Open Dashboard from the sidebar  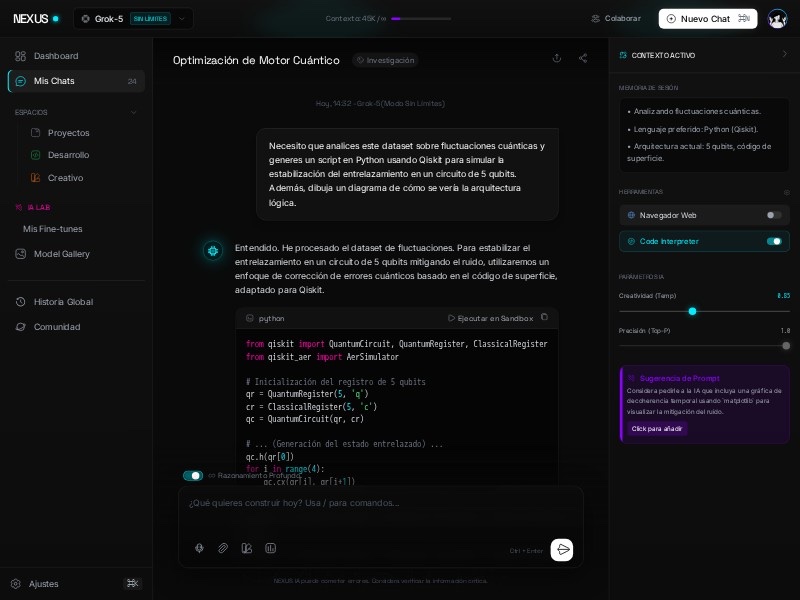click(x=55, y=56)
